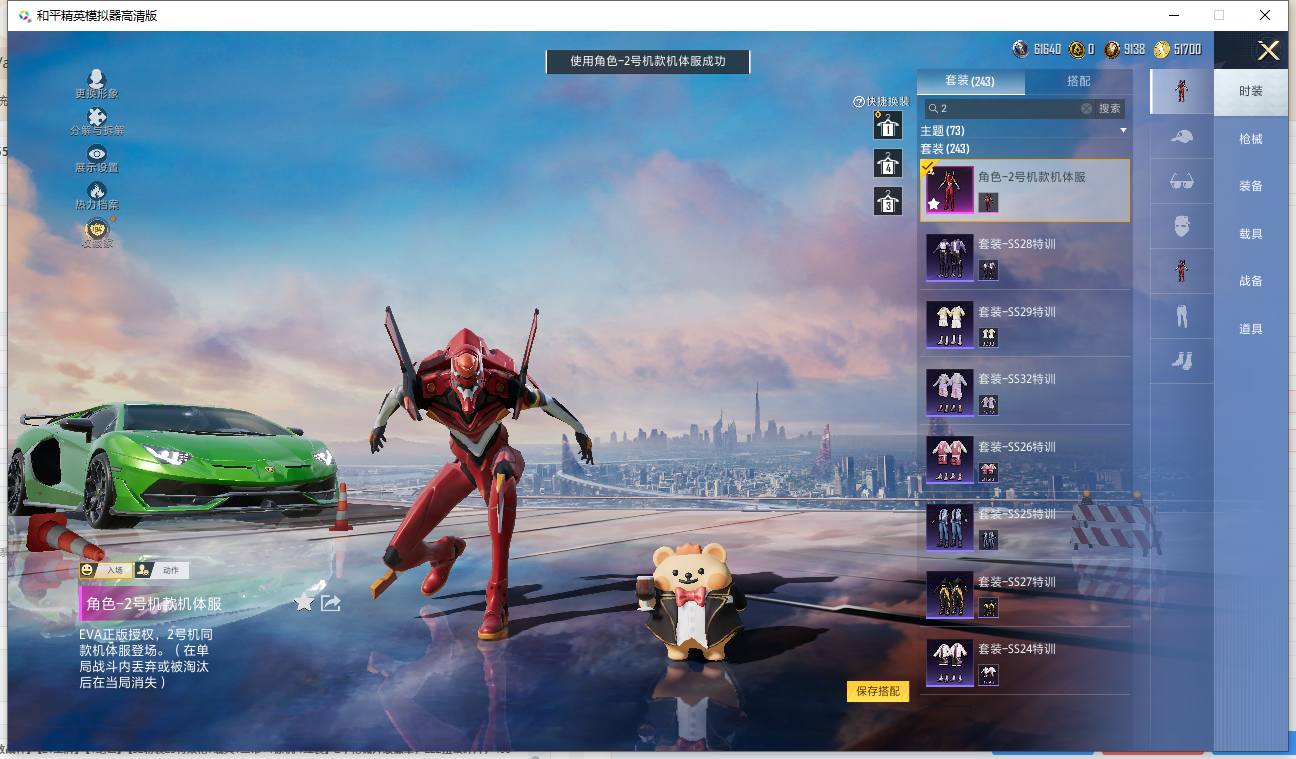Click the small set icon under 套装-SS27特训
The width and height of the screenshot is (1296, 759).
[x=988, y=607]
